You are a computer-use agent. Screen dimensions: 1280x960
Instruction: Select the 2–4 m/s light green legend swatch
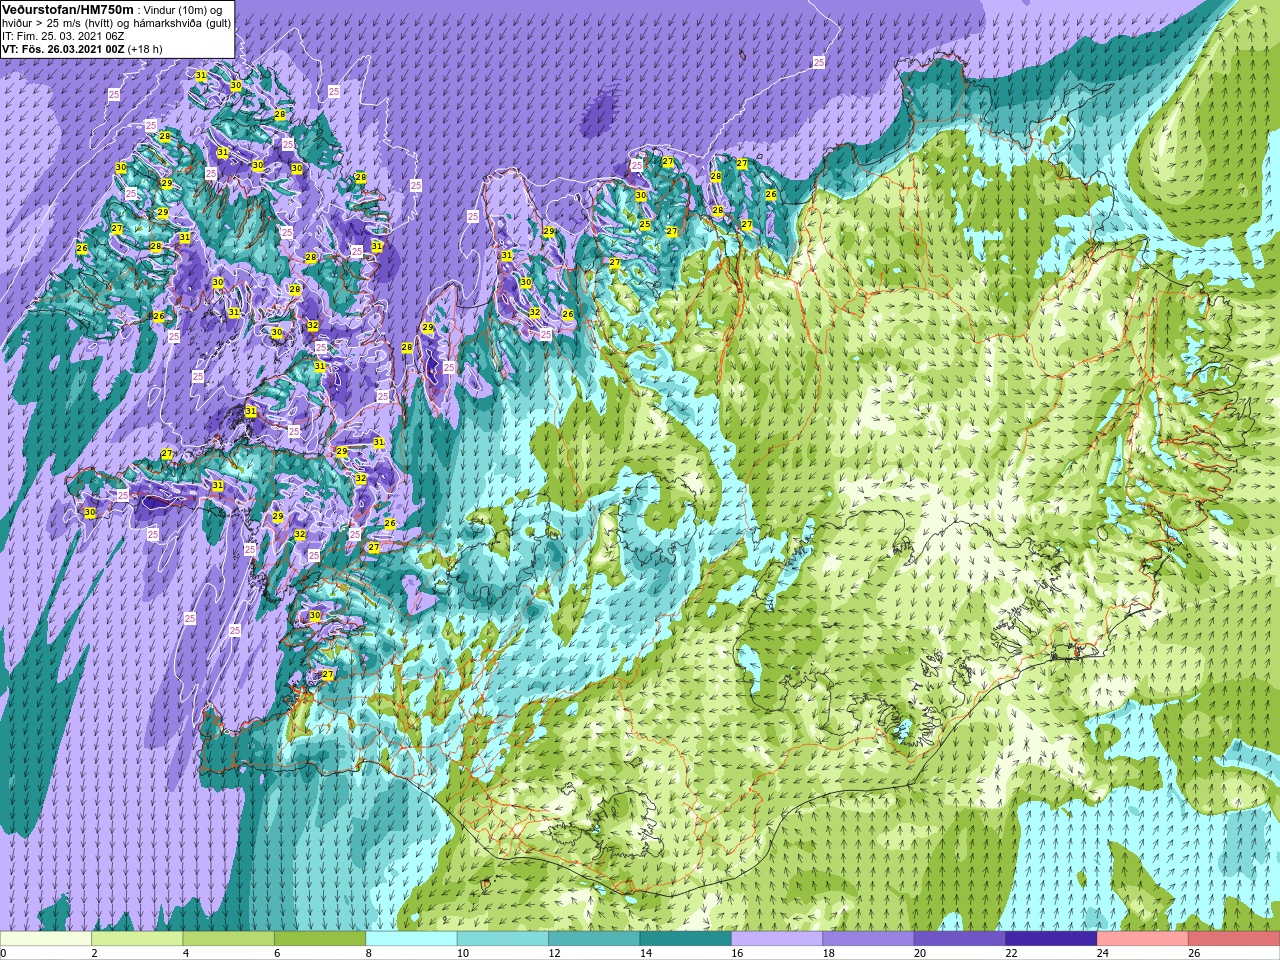click(137, 939)
